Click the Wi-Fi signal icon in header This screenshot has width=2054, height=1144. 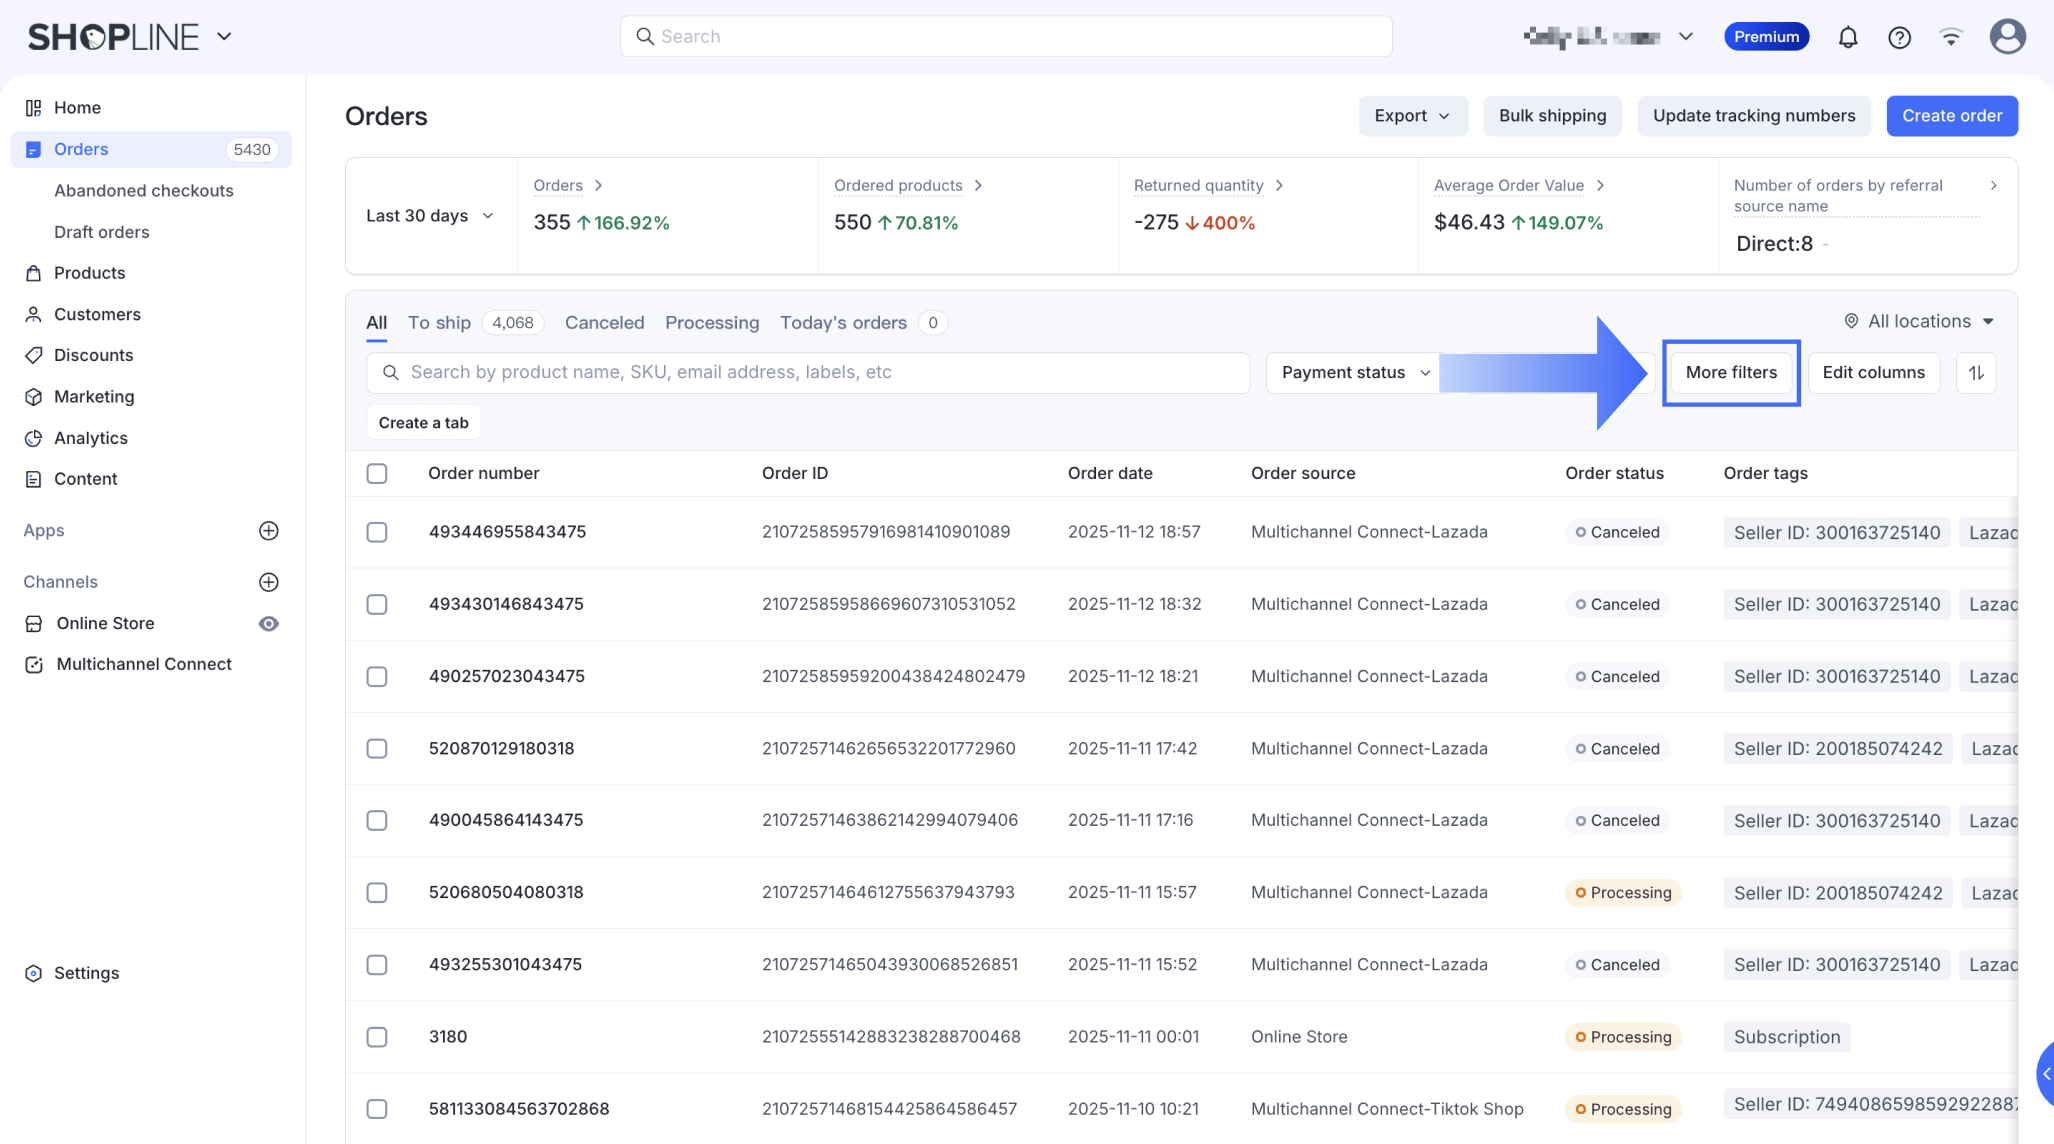click(x=1951, y=37)
